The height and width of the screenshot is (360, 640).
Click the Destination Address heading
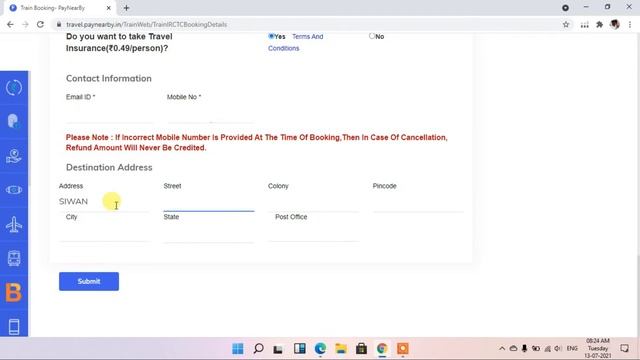tap(109, 167)
